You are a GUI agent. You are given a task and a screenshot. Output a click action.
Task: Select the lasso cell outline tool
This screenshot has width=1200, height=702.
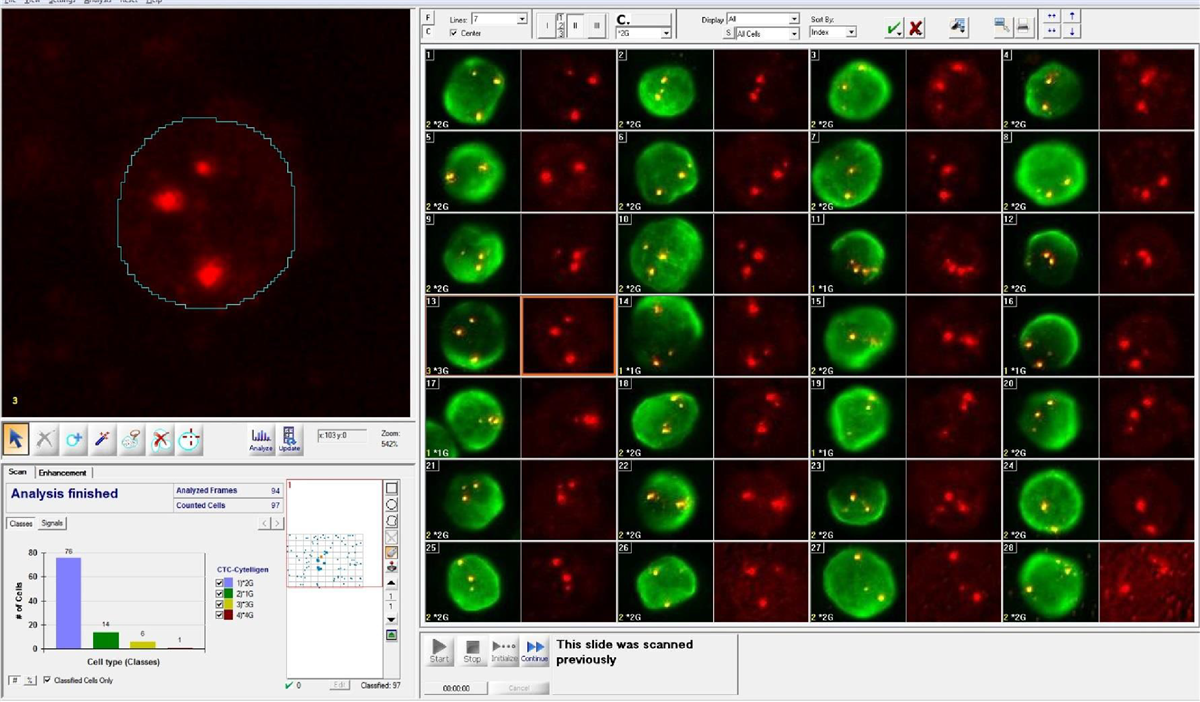[132, 438]
